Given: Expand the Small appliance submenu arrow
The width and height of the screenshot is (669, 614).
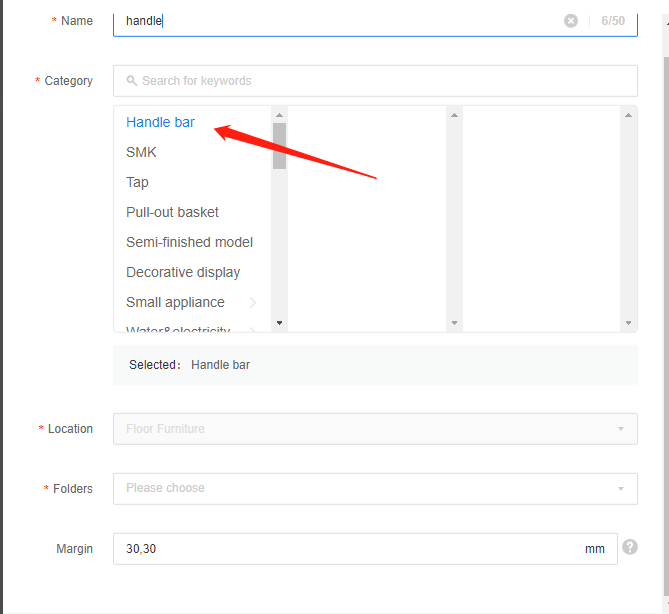Looking at the screenshot, I should [x=253, y=303].
